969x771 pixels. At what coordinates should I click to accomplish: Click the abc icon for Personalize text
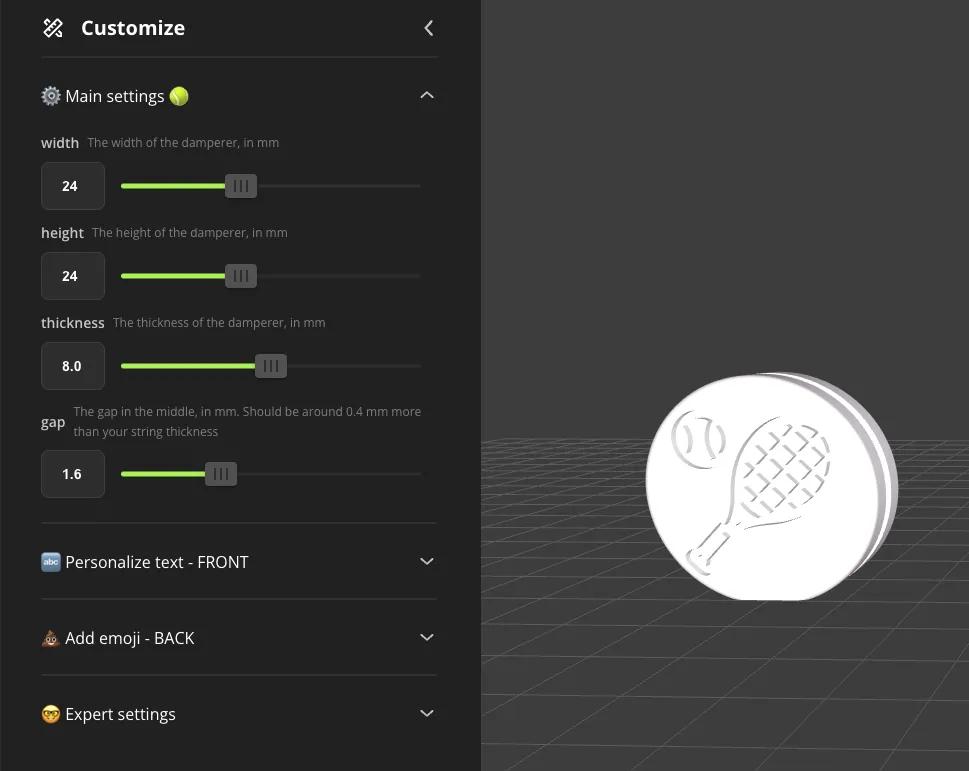pos(51,562)
